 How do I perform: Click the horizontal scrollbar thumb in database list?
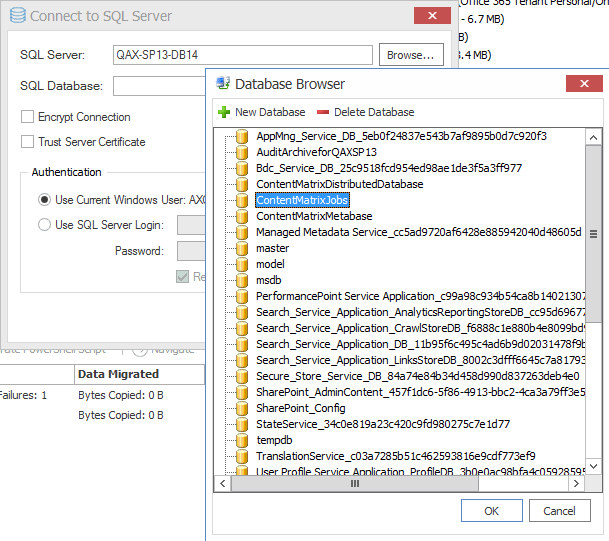pos(355,484)
